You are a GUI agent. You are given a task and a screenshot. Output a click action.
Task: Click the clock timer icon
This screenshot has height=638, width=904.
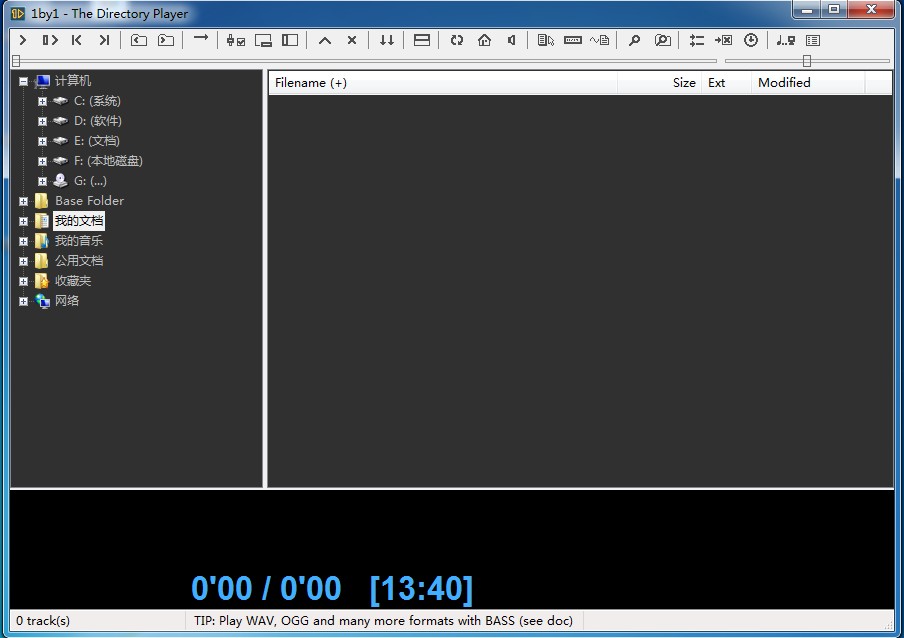click(751, 40)
